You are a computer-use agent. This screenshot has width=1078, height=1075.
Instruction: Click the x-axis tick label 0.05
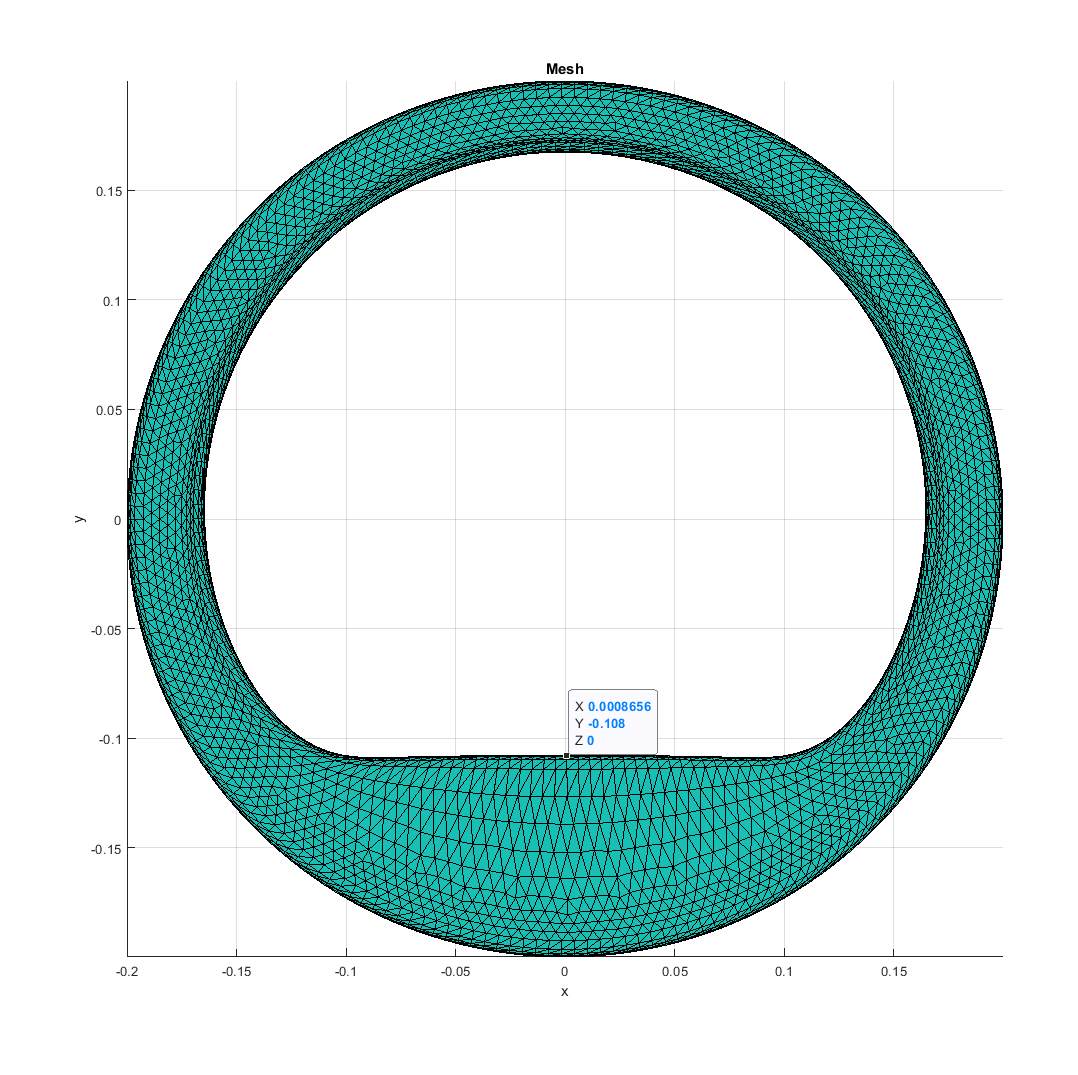click(674, 972)
